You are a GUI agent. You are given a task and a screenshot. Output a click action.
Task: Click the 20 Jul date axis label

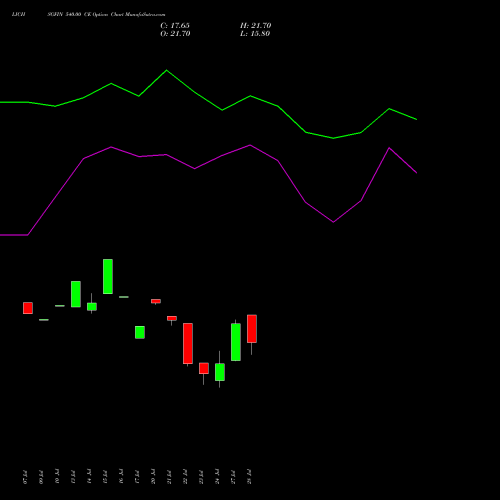154,477
